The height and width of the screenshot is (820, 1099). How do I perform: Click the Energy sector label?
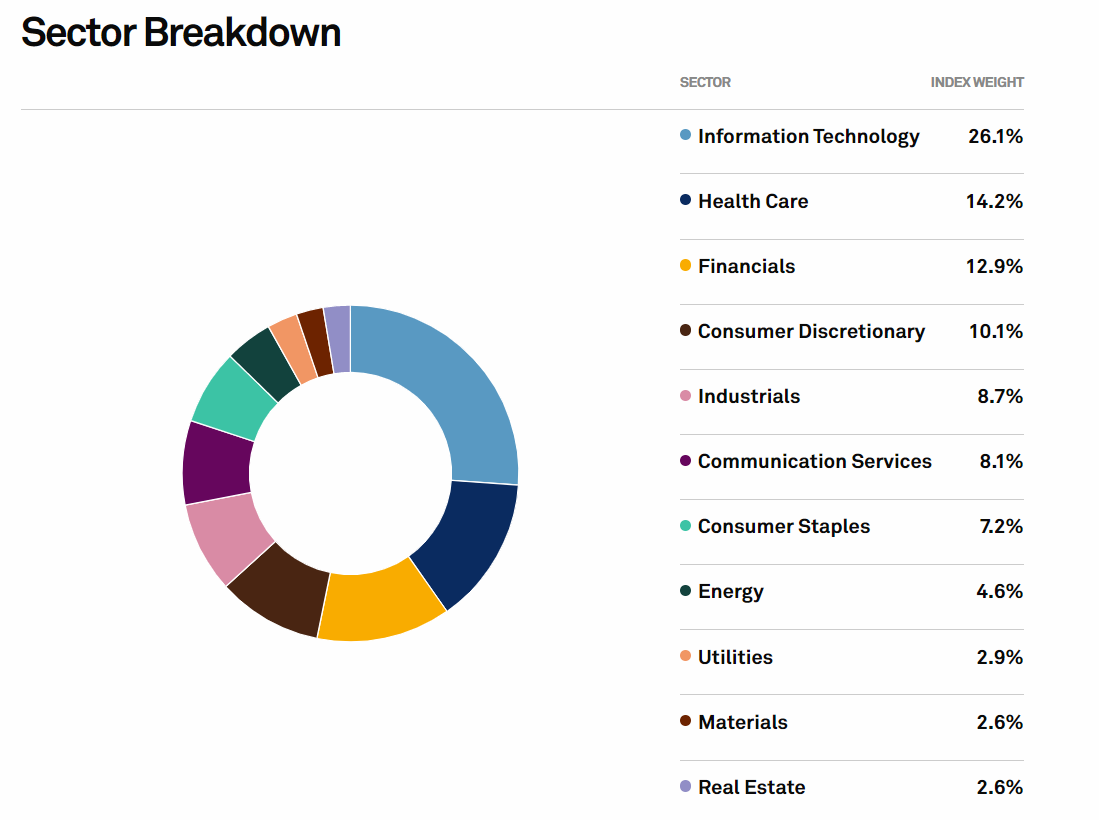[730, 591]
